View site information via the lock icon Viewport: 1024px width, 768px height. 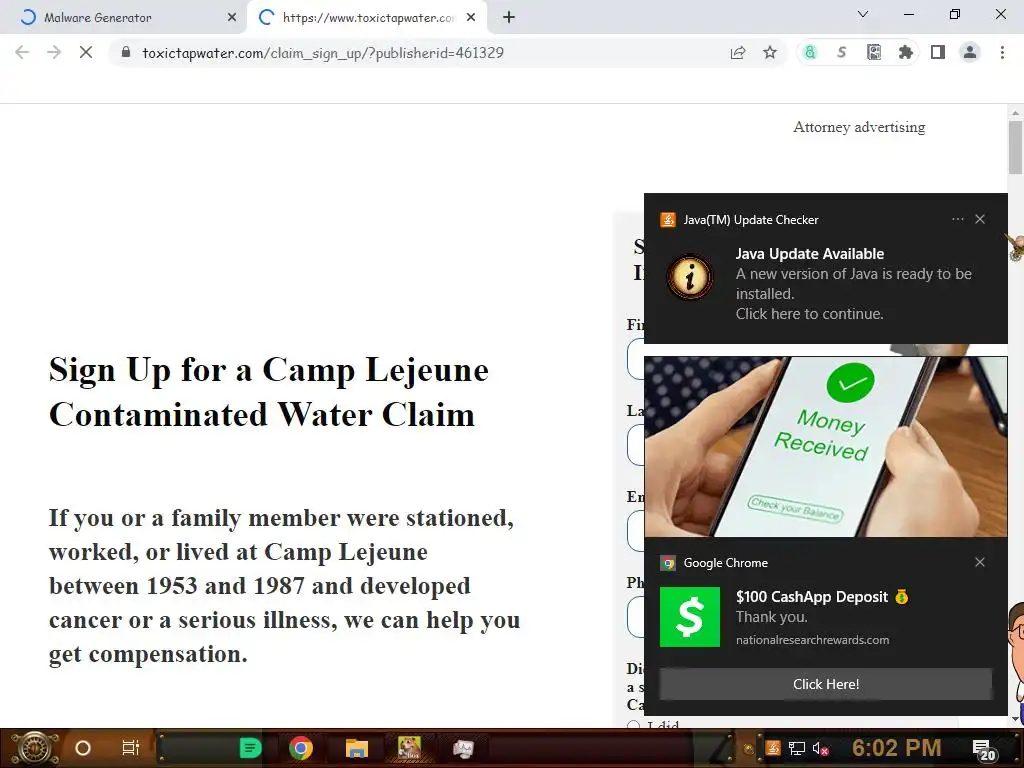click(126, 53)
